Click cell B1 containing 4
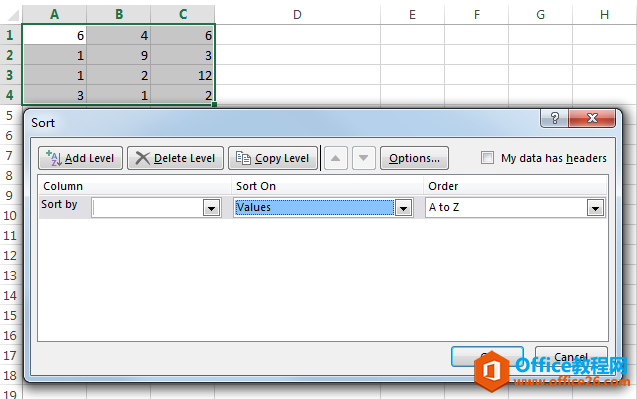Screen dimensions: 637x399 (119, 35)
